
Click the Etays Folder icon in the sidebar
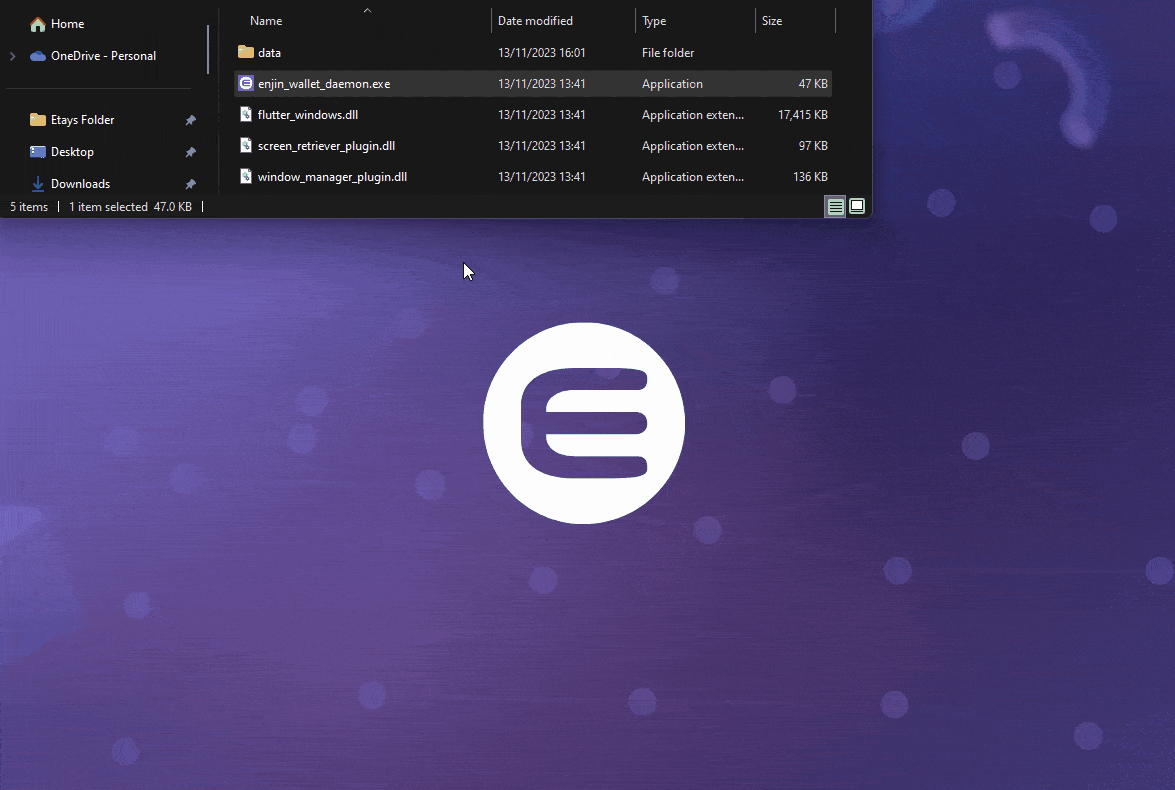(37, 119)
